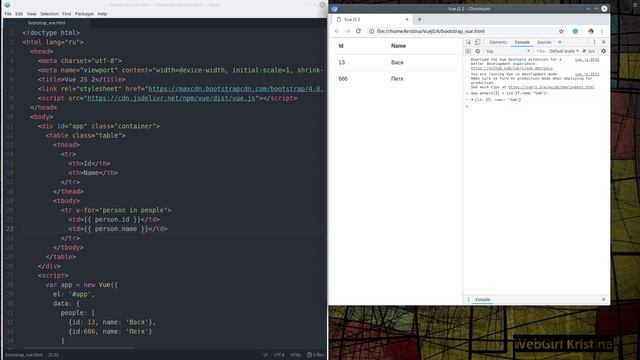Click the green extension icon in Chromium toolbar
The image size is (640, 360).
coord(575,31)
